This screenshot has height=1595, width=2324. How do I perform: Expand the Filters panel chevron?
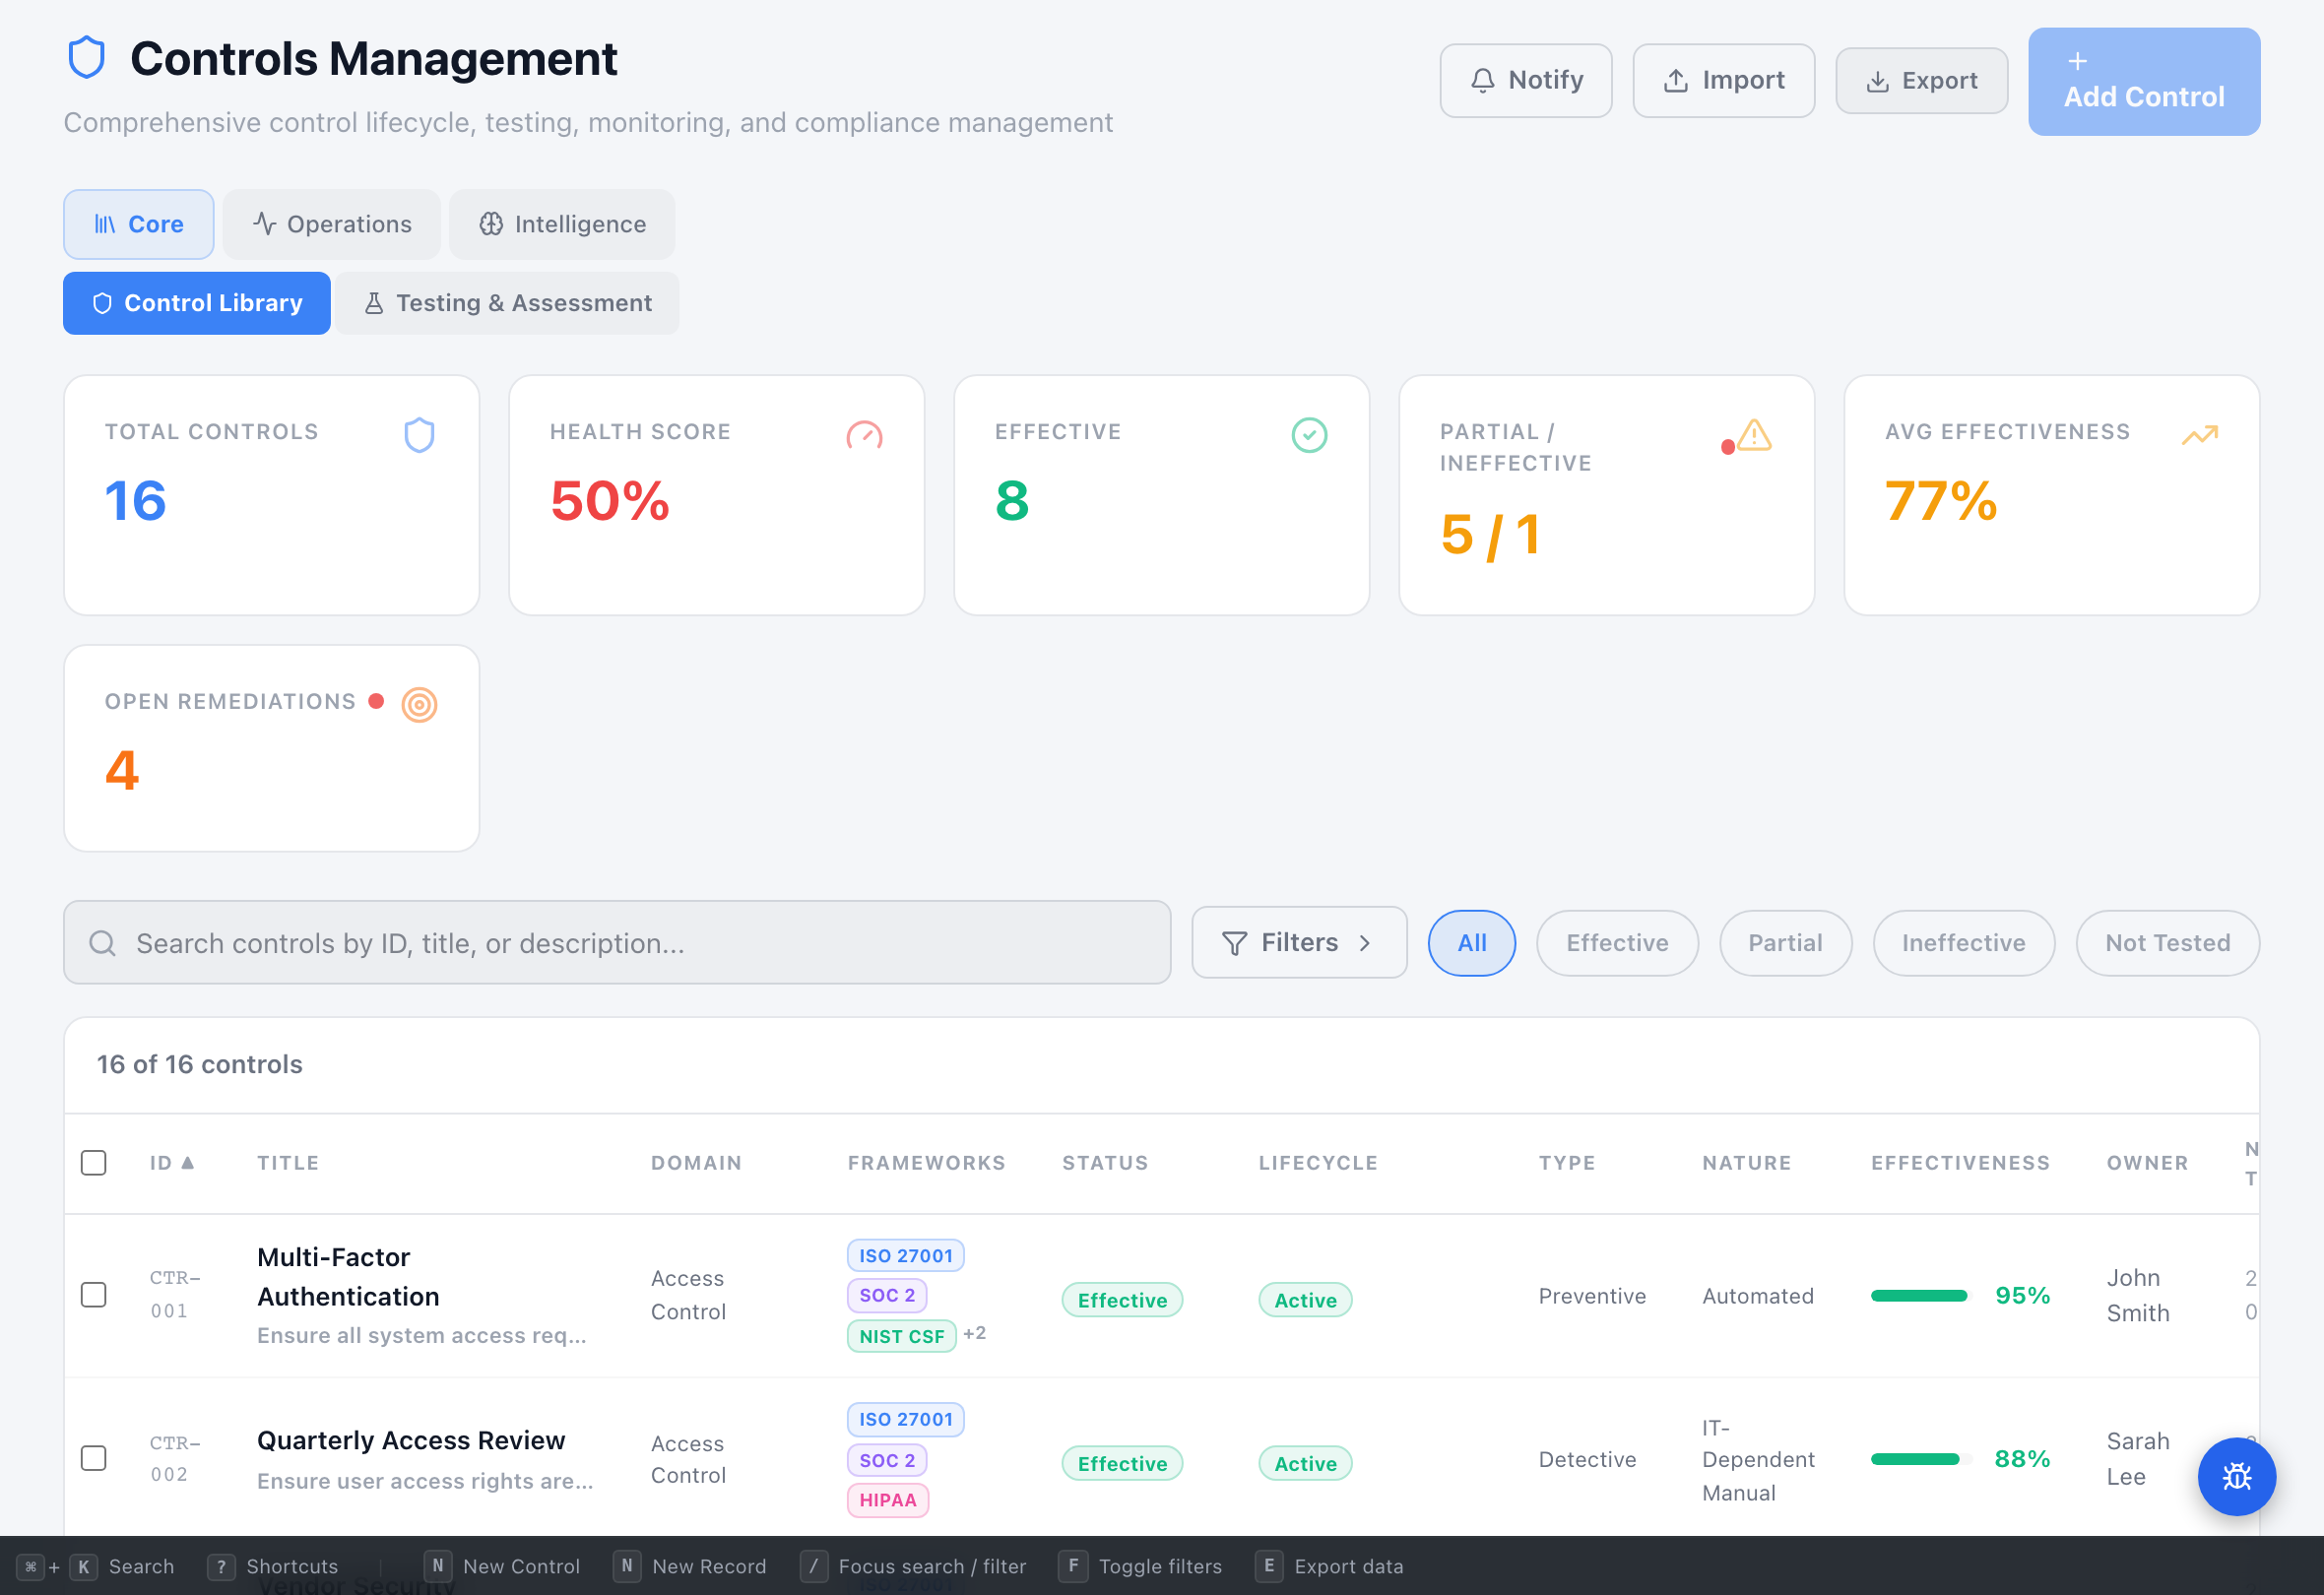(1366, 942)
